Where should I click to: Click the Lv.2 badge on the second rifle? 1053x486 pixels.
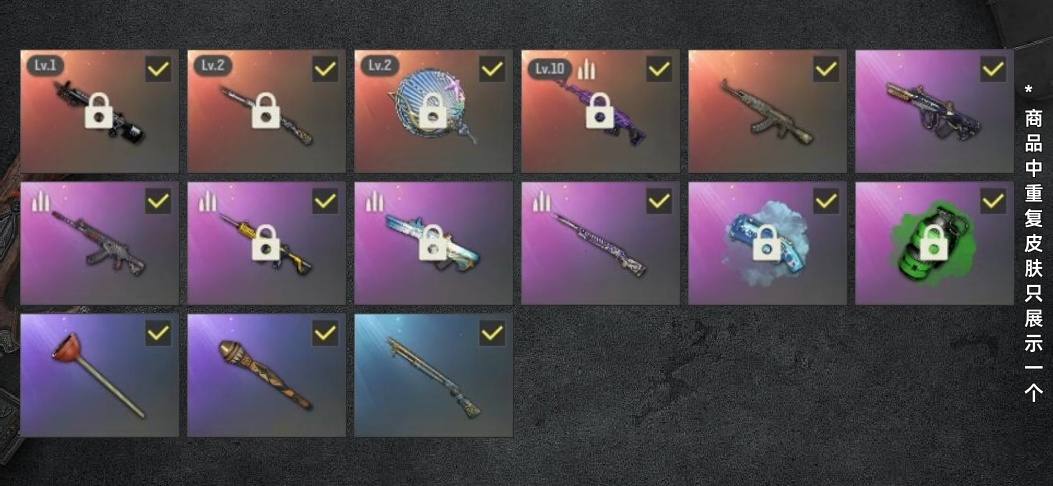click(214, 66)
